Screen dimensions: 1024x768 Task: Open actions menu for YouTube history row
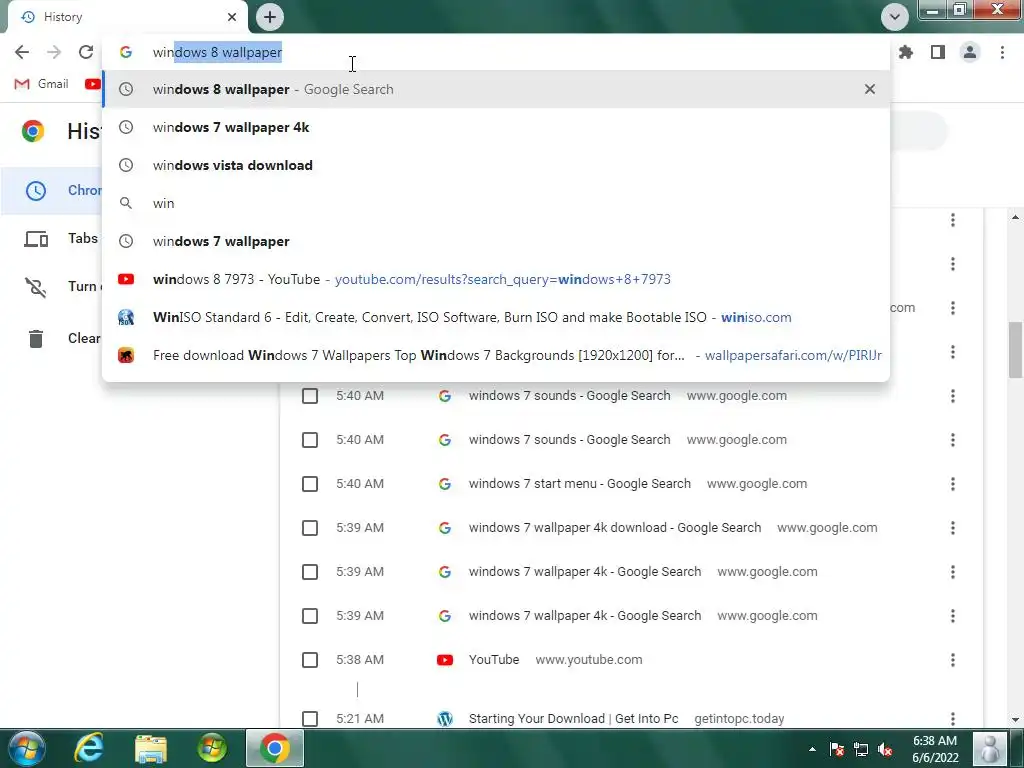pos(953,660)
